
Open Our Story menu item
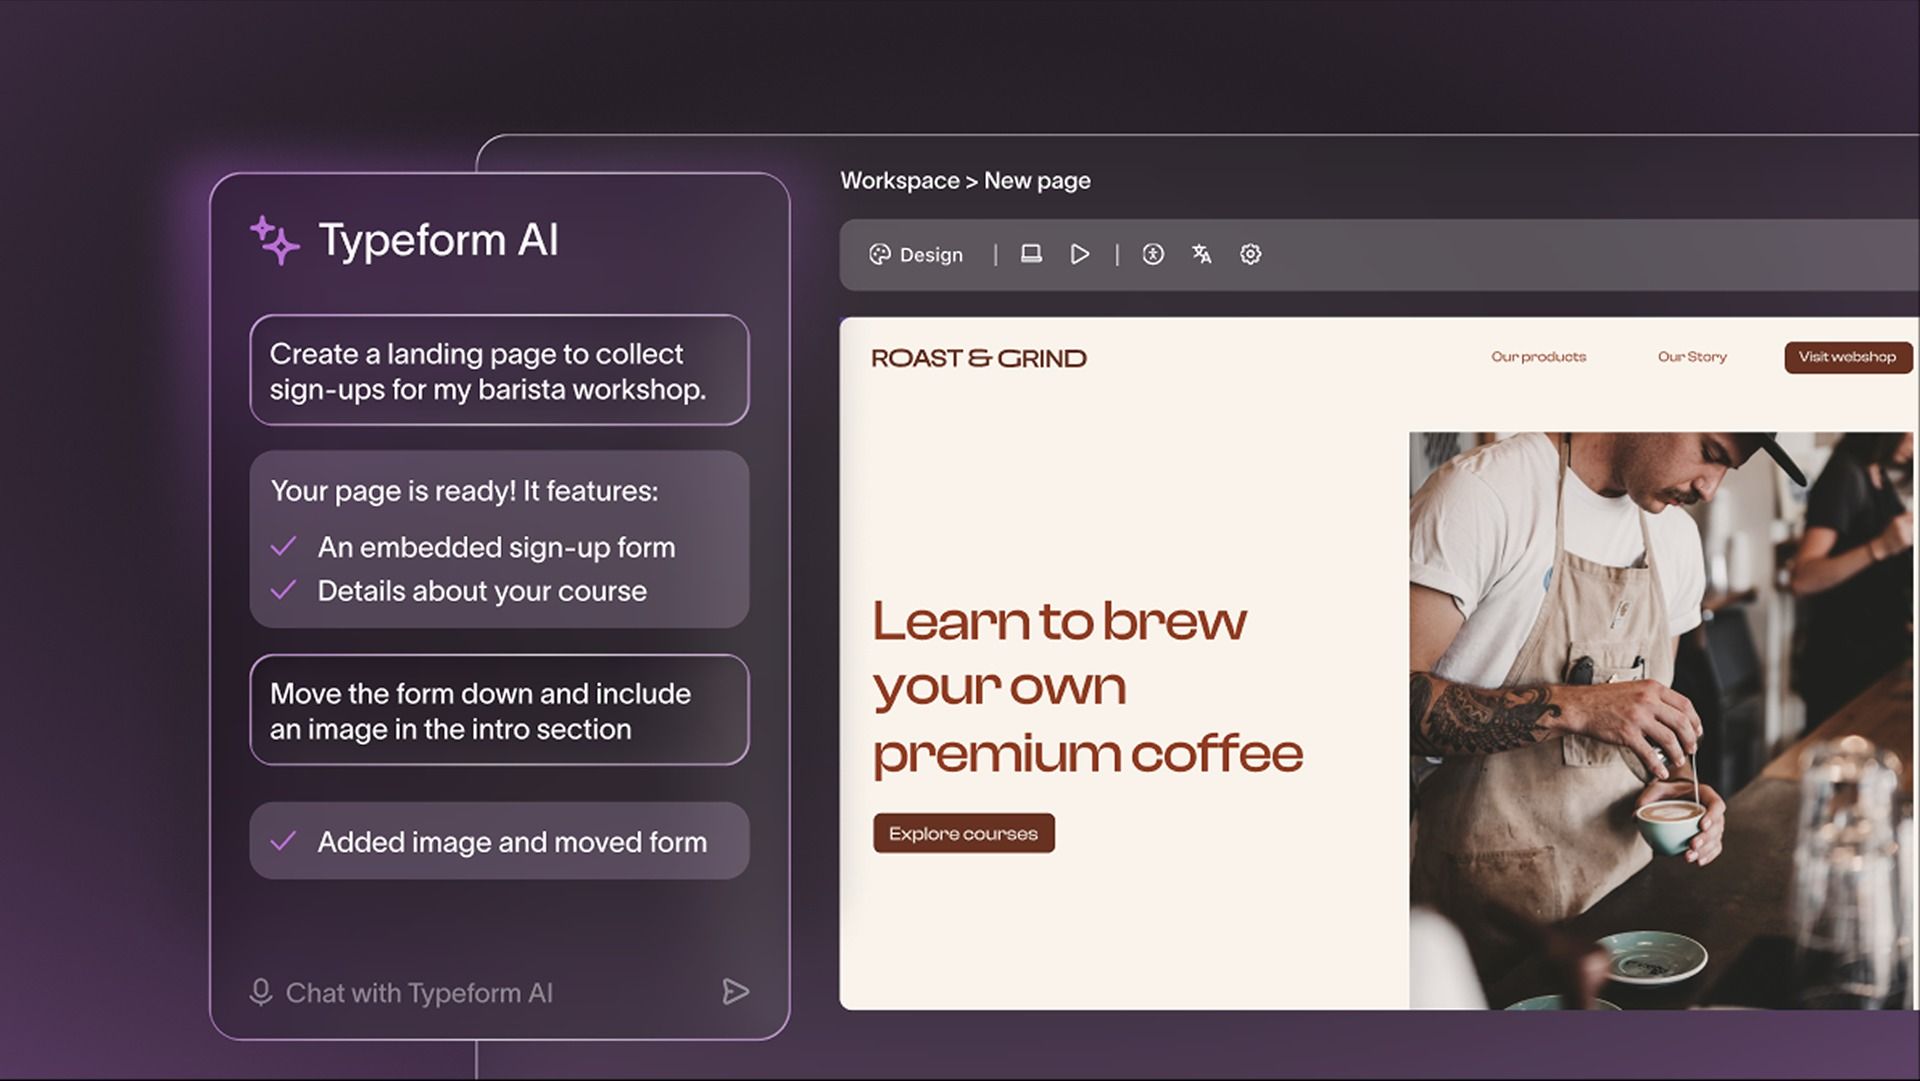[1692, 357]
